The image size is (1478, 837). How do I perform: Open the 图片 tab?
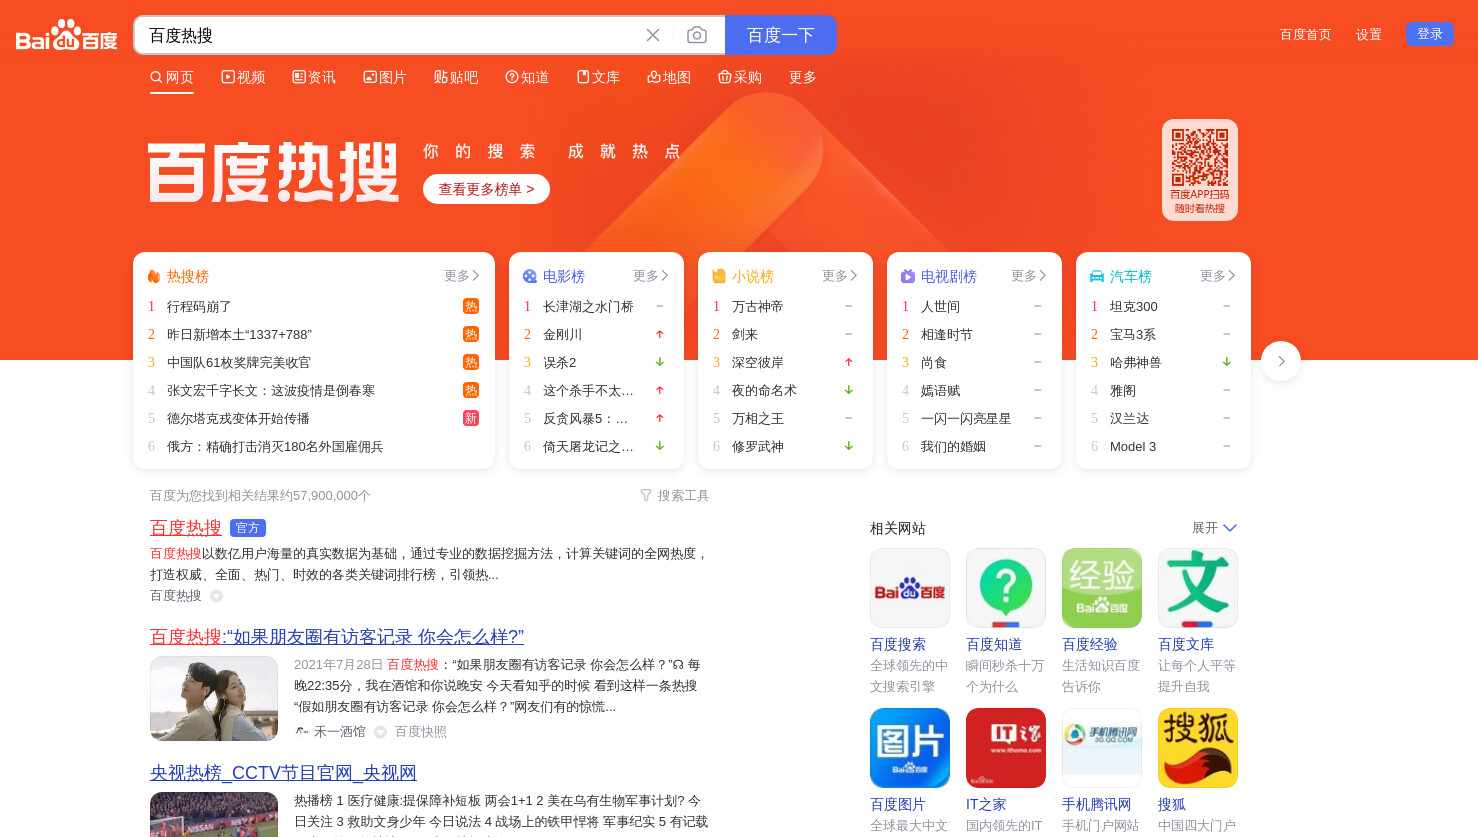(x=385, y=77)
